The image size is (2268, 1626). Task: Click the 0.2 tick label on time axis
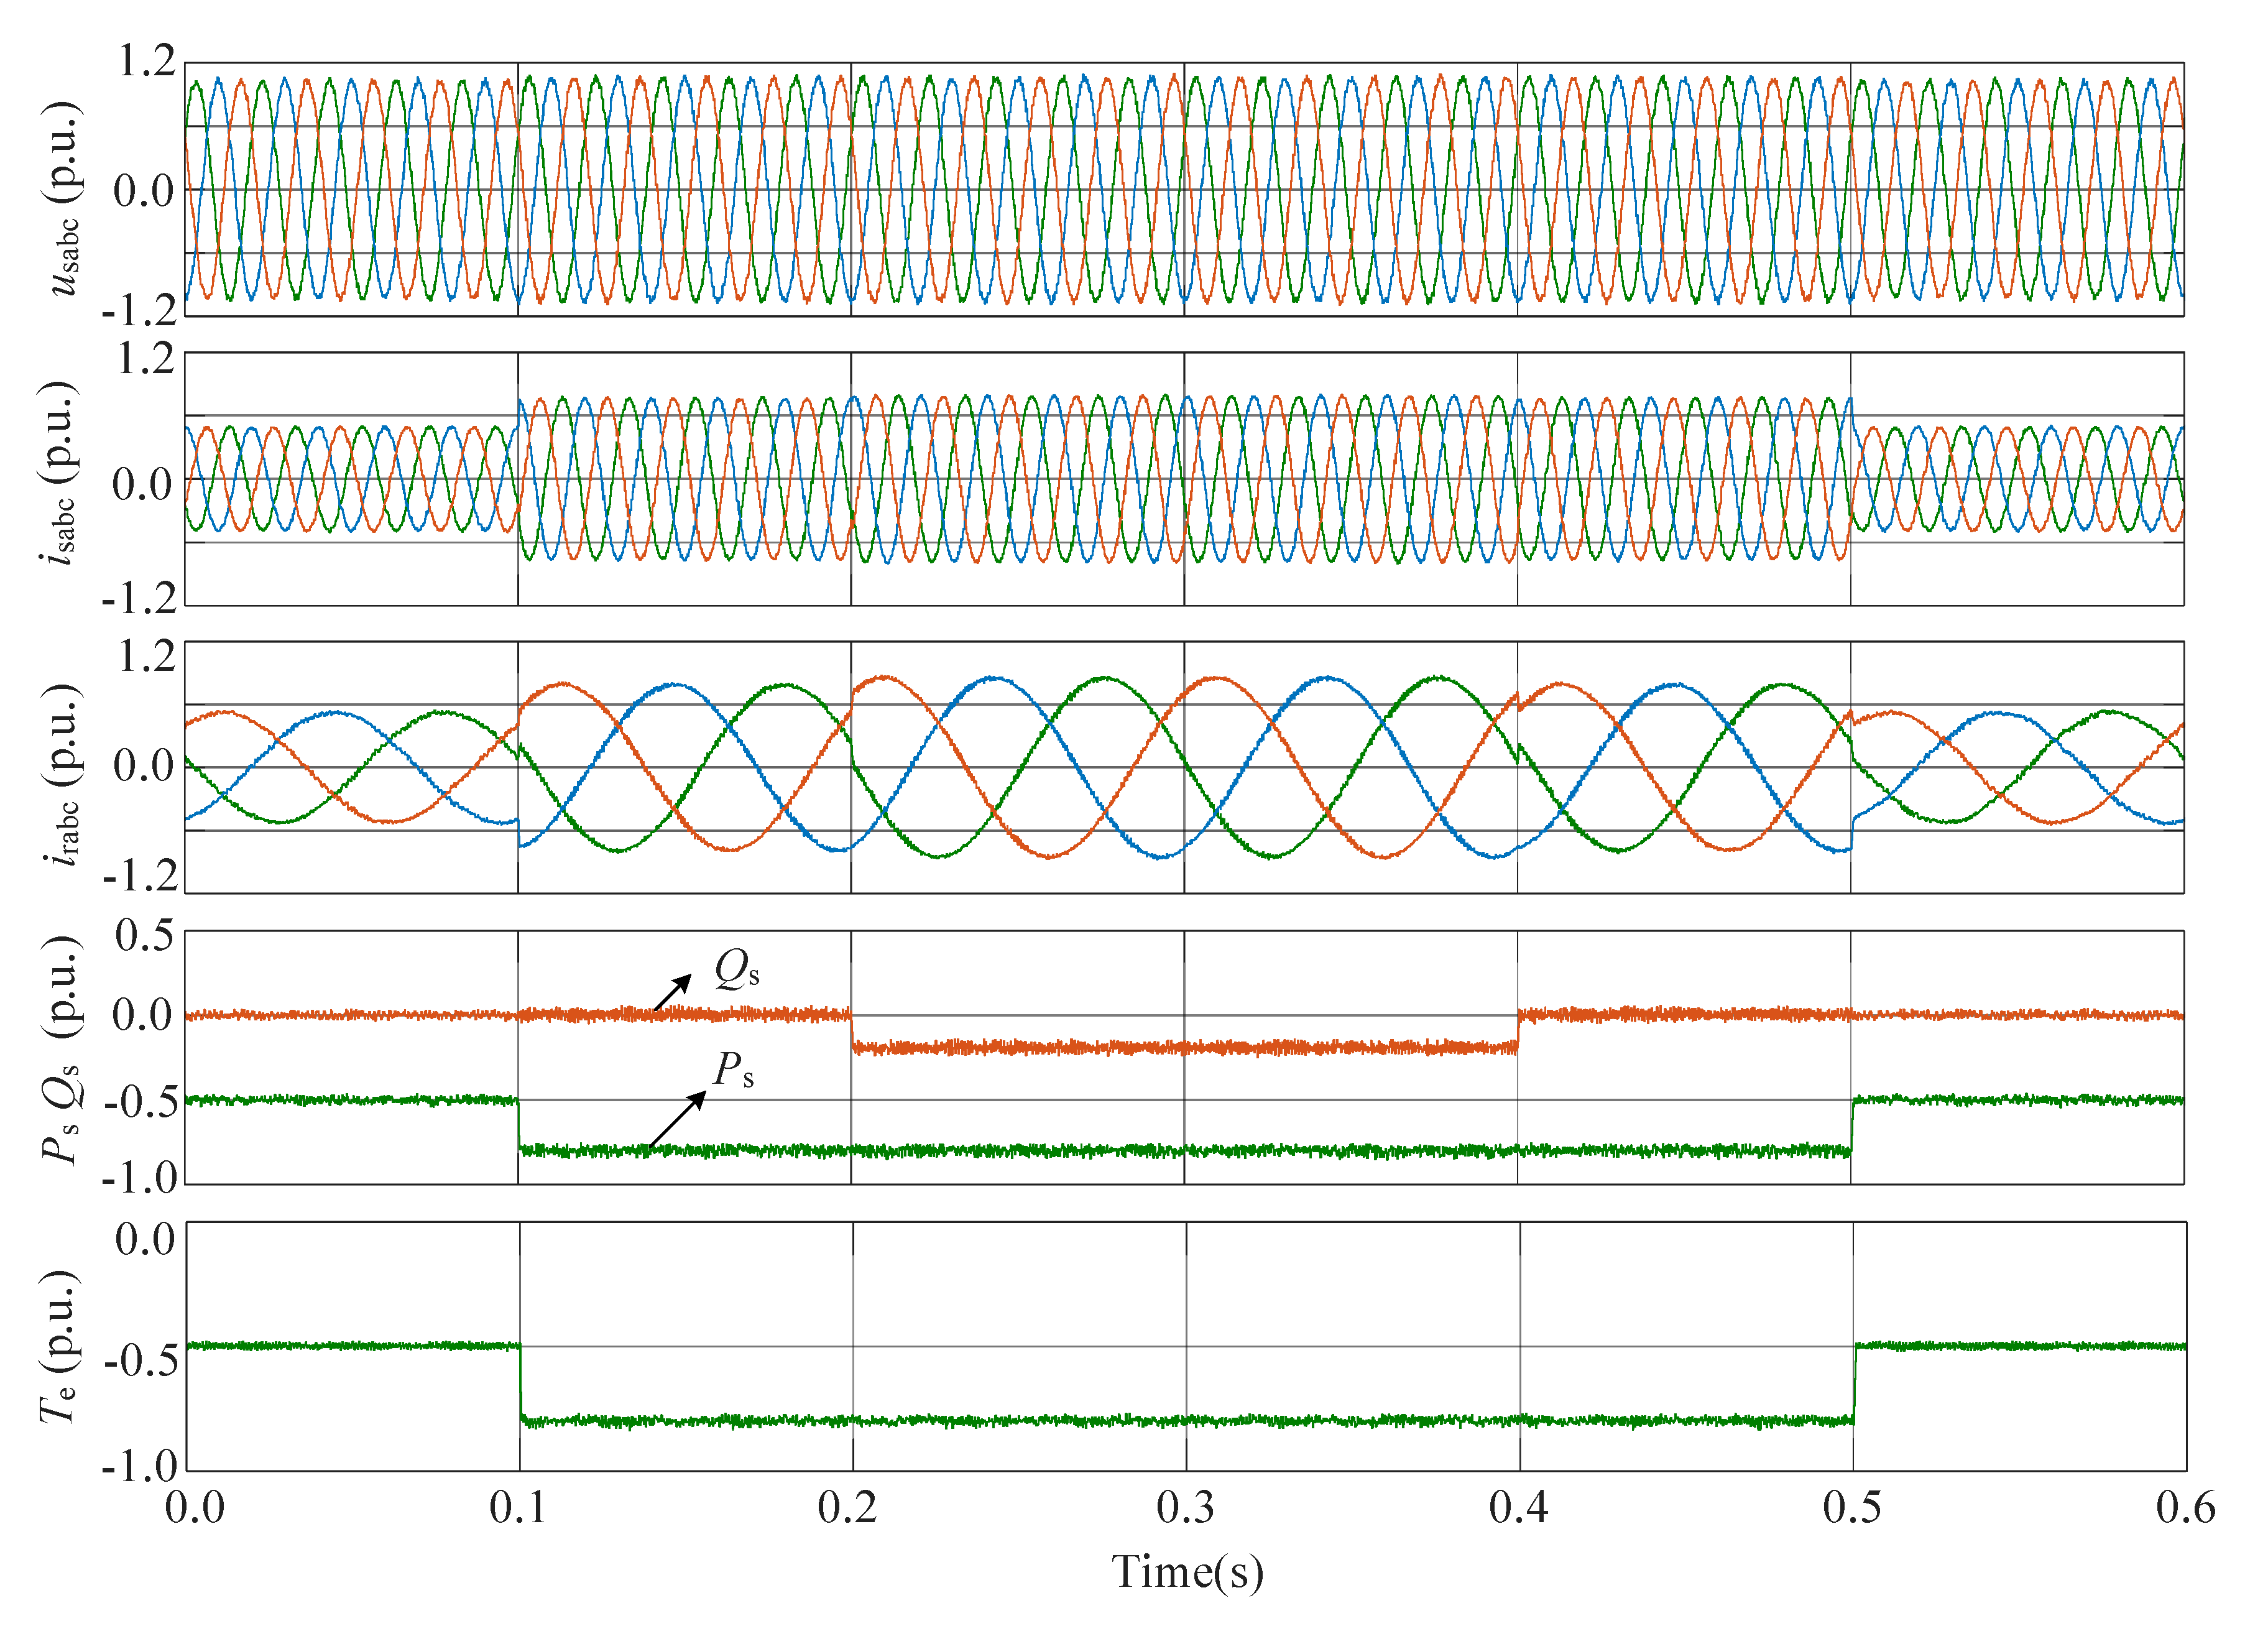click(847, 1507)
